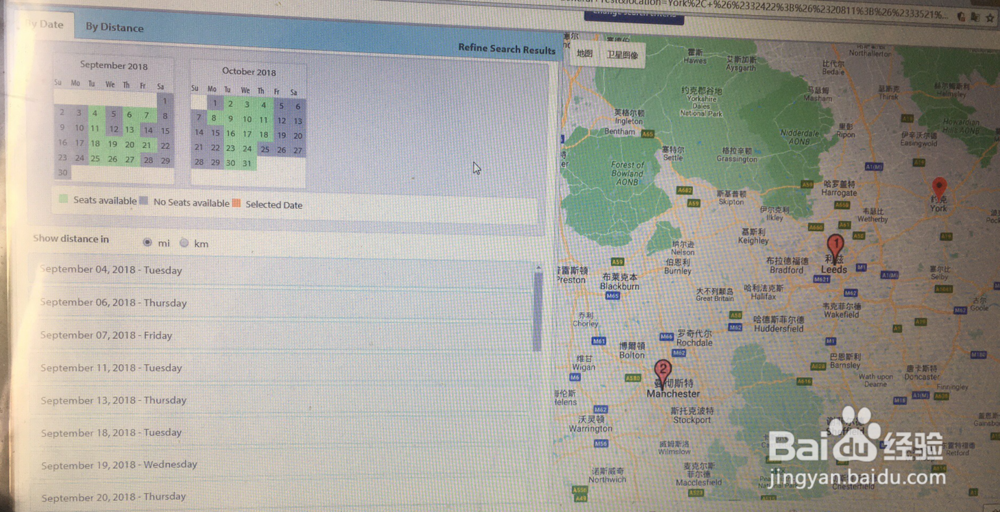1000x512 pixels.
Task: Select September 11 in the calendar
Action: 95,128
